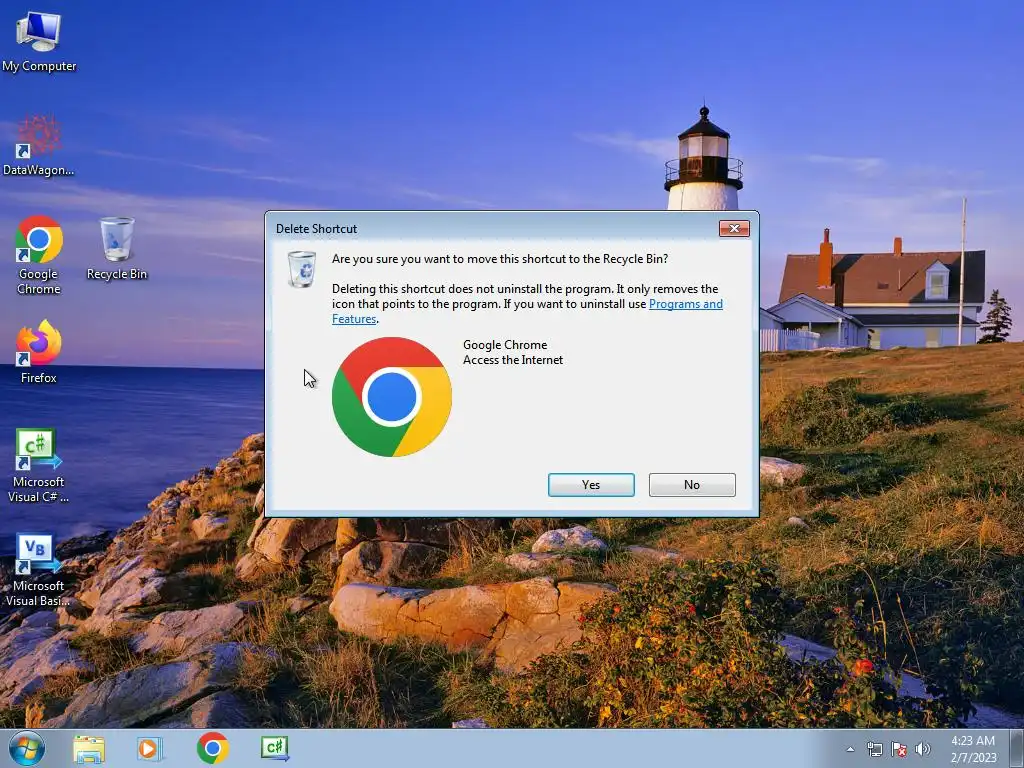Click the 'Access the Internet' description text
Screen dimensions: 1024x768
click(513, 360)
